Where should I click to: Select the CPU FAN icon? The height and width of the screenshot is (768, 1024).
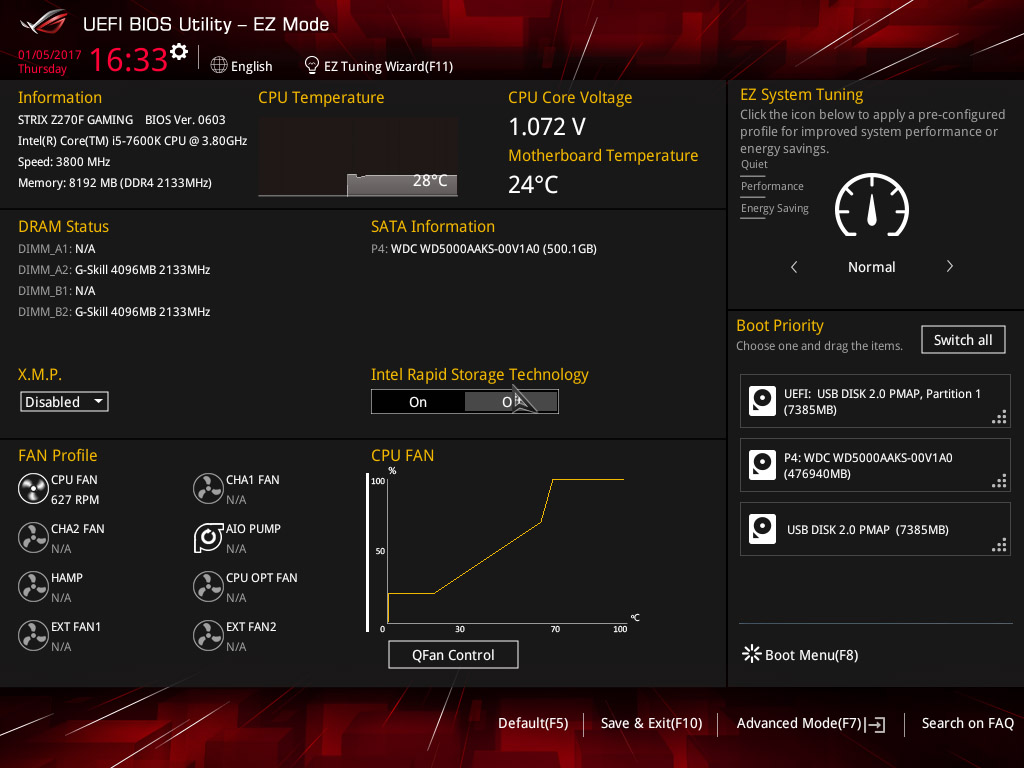point(33,489)
